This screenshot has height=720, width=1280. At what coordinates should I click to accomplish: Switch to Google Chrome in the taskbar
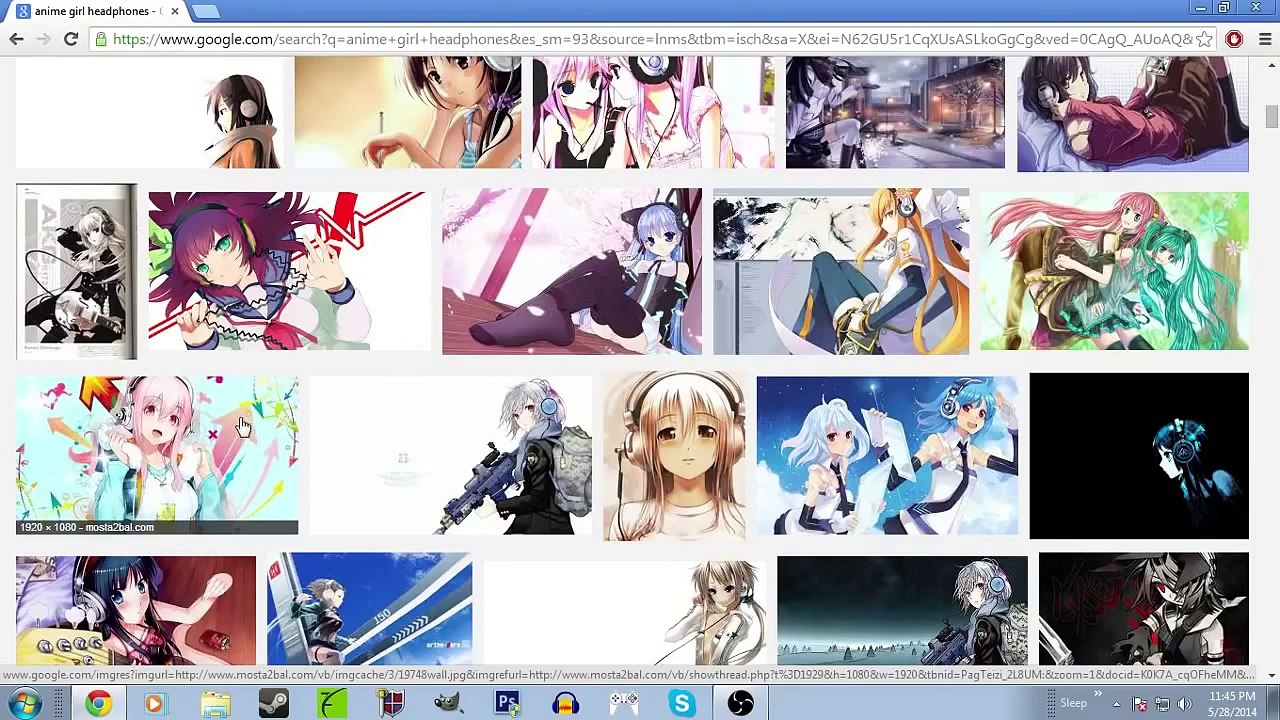point(98,704)
